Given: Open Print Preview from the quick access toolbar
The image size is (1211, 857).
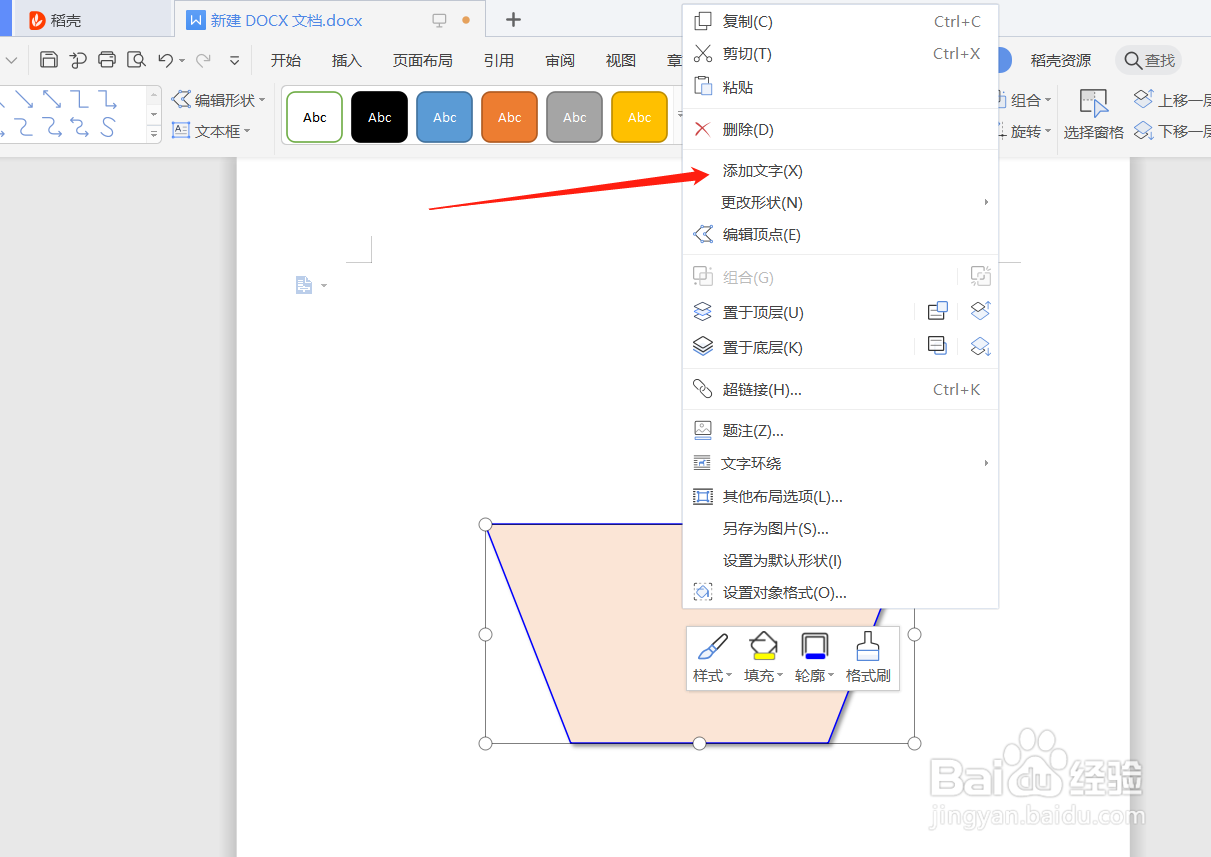Looking at the screenshot, I should (136, 59).
